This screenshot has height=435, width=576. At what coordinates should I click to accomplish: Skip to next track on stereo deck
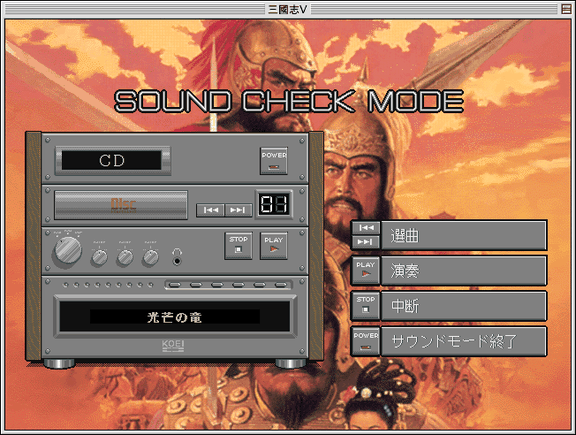pos(238,210)
